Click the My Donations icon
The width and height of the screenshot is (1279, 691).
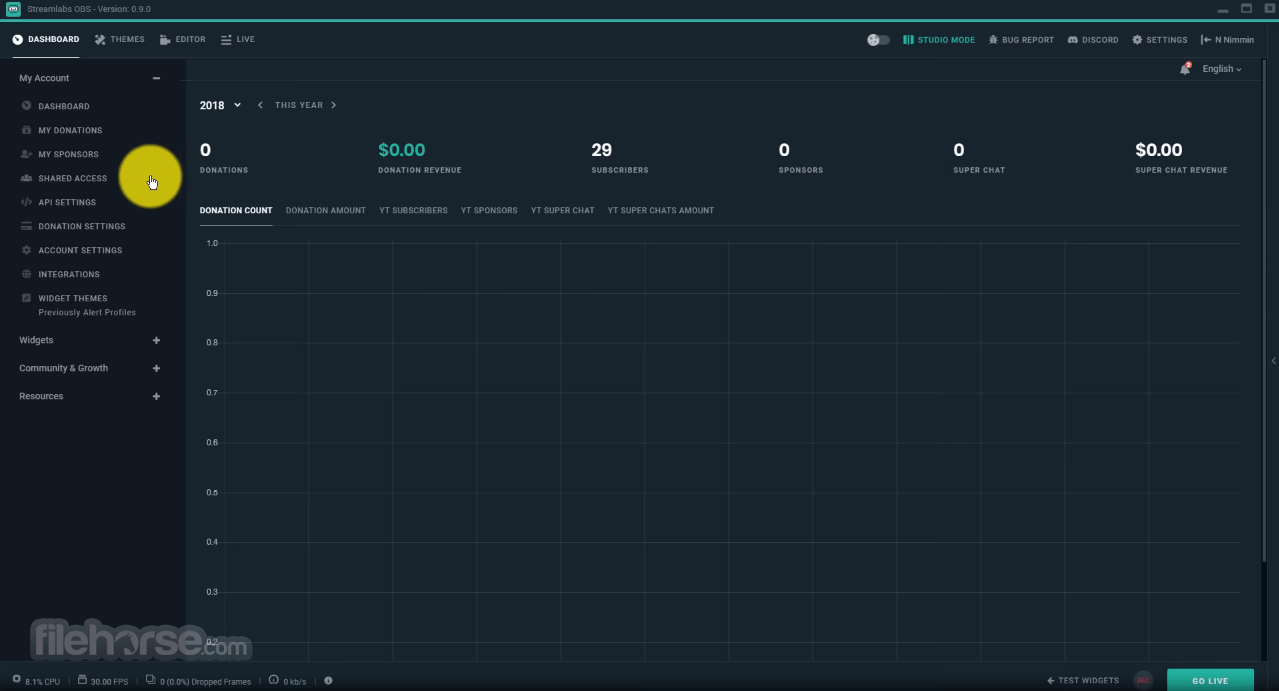27,130
